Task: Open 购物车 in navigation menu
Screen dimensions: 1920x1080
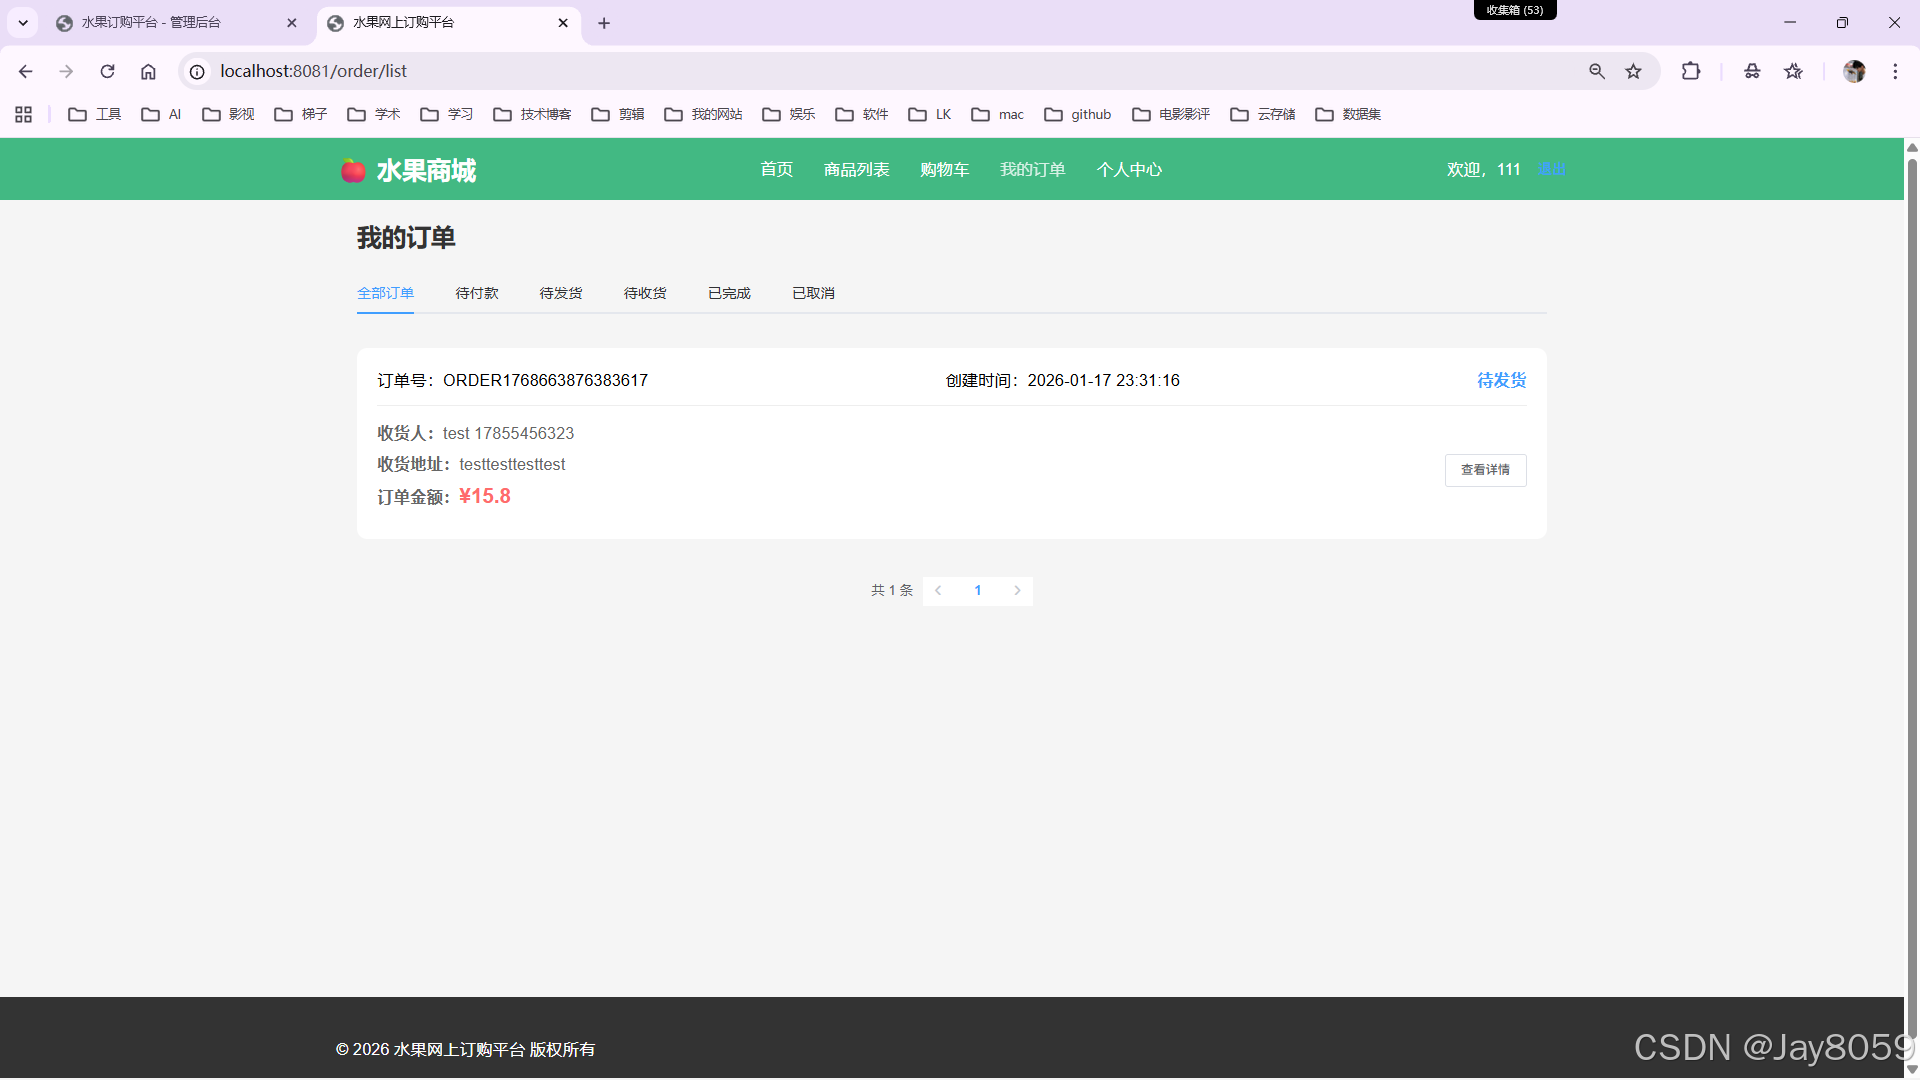Action: (x=944, y=169)
